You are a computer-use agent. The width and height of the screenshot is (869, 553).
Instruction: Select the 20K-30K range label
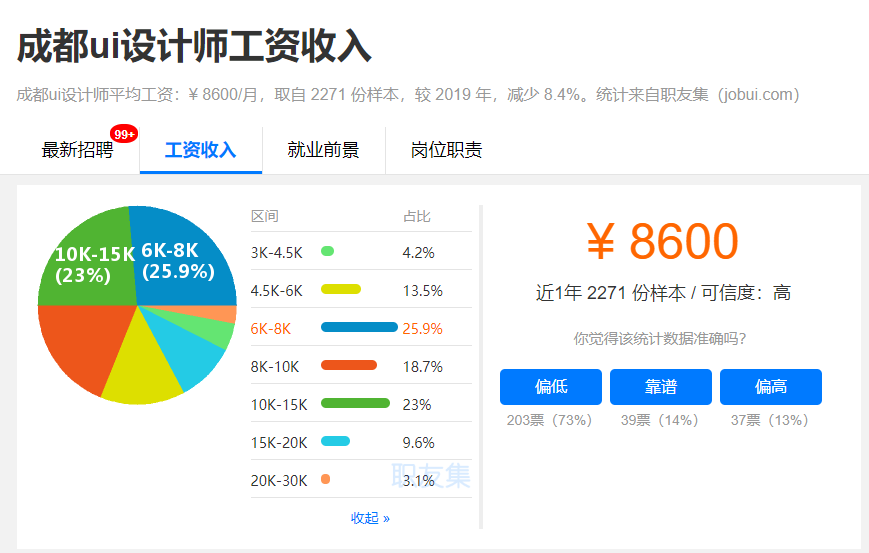click(x=279, y=480)
